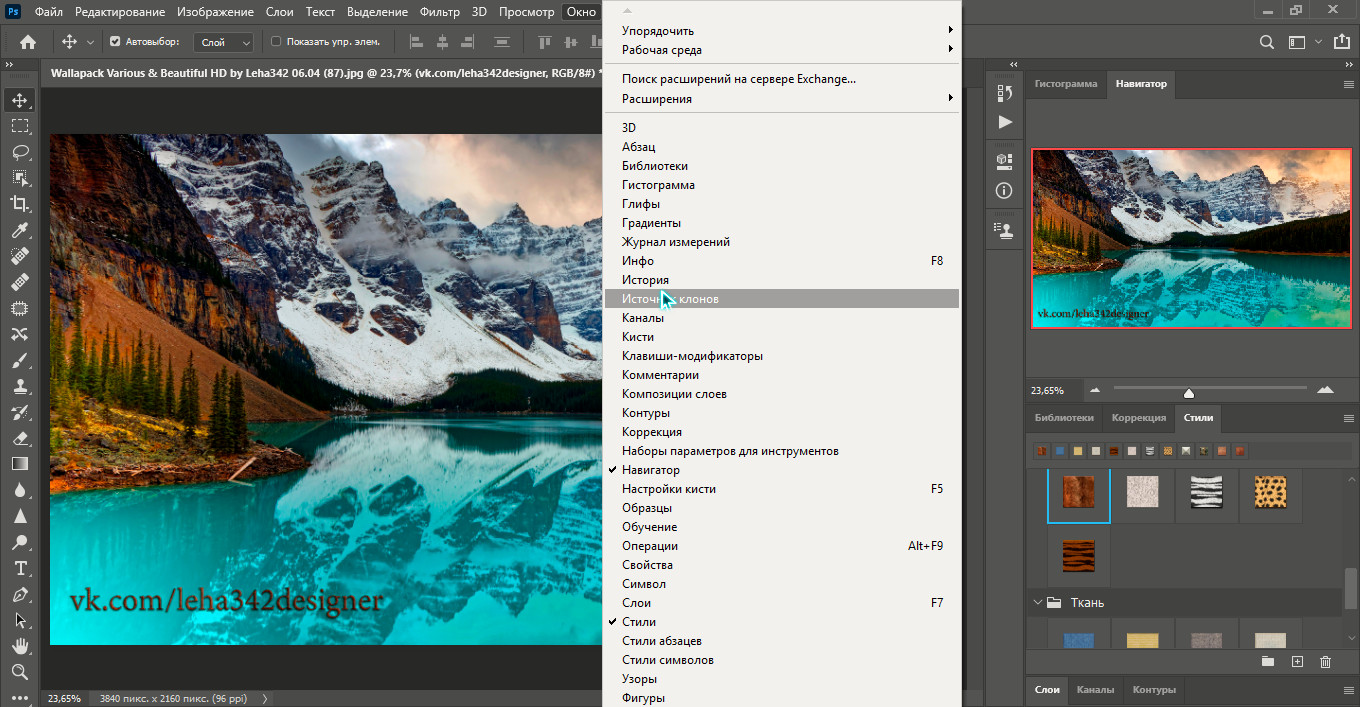Choose История from the Окно menu

point(646,280)
